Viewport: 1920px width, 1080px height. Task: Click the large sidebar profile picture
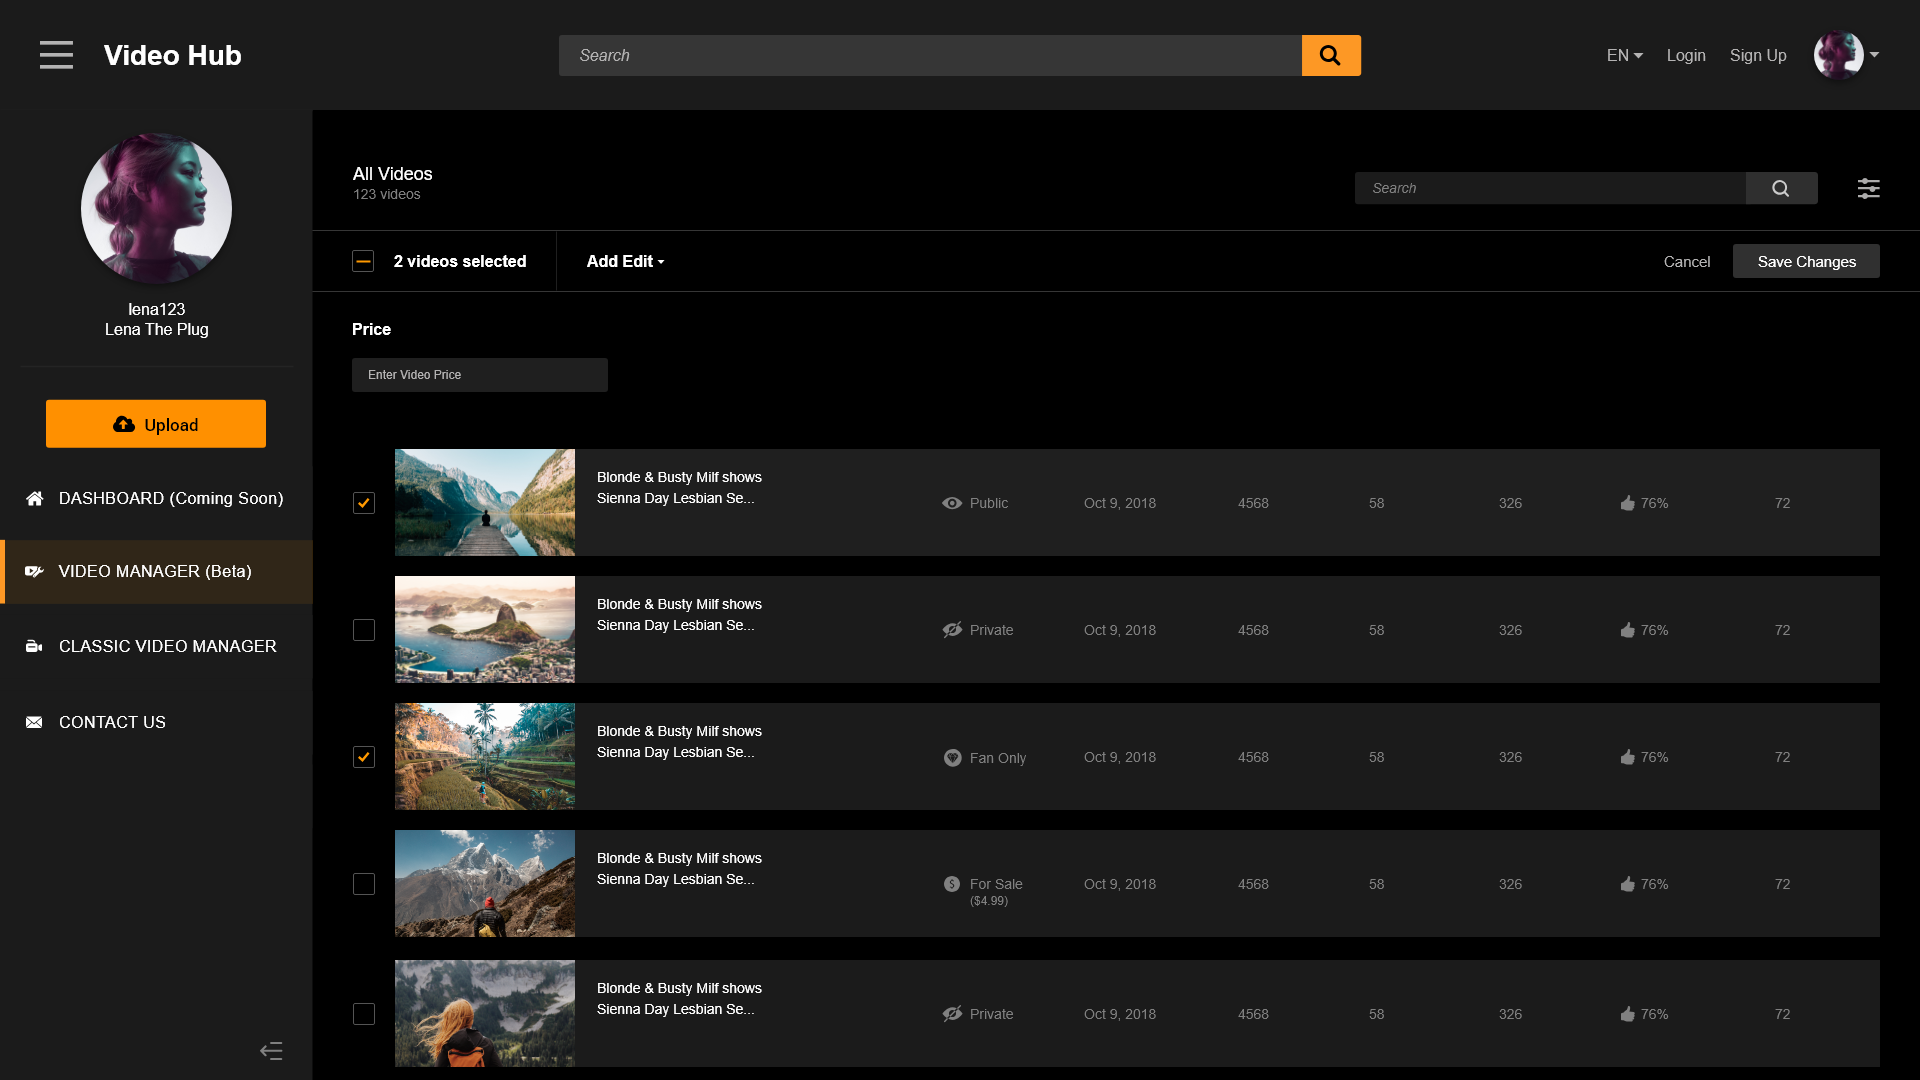click(x=156, y=208)
